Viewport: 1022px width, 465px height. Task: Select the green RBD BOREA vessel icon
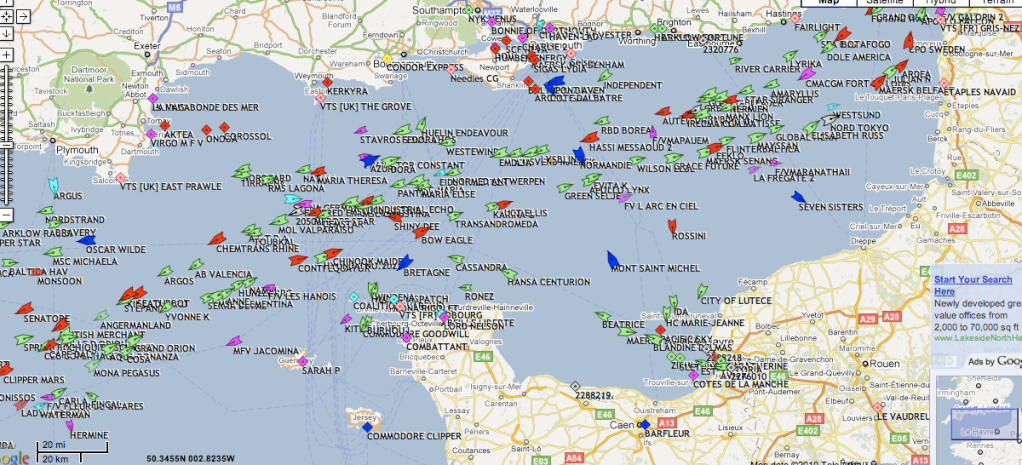[x=602, y=121]
